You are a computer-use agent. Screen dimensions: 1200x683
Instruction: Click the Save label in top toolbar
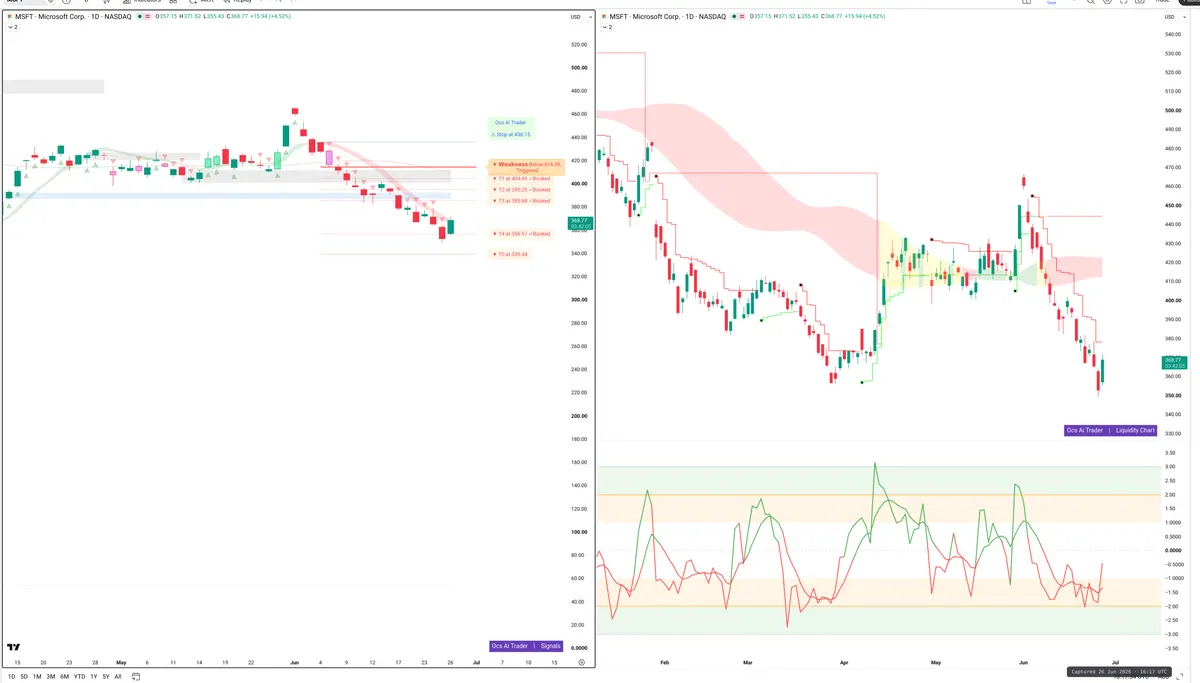click(1051, 3)
